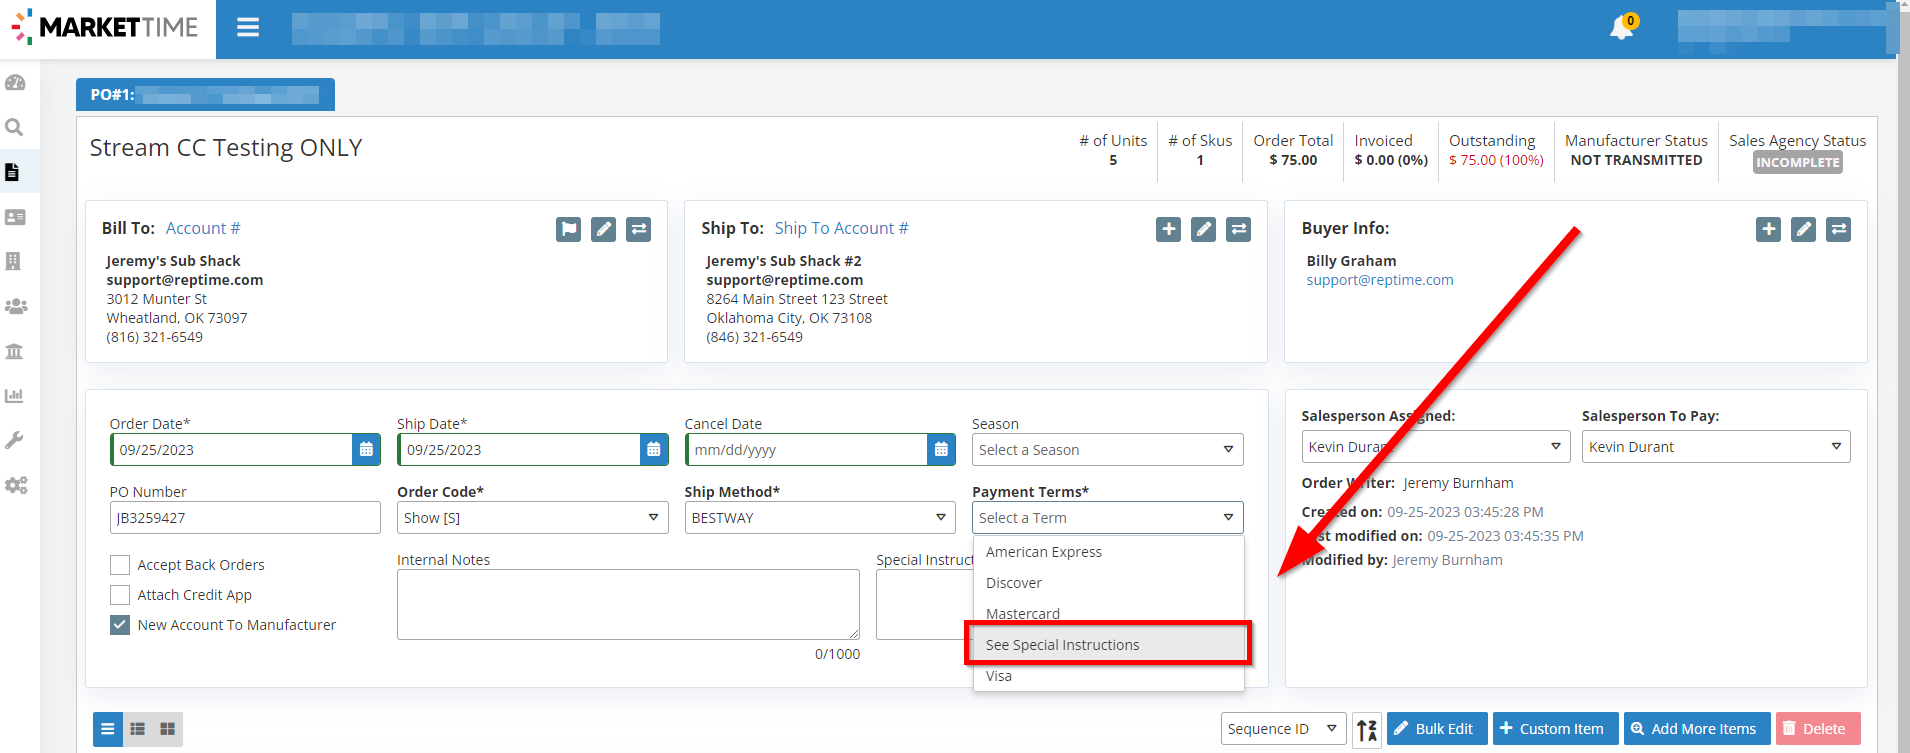Edit the Buyer Info
The image size is (1910, 753).
tap(1803, 229)
